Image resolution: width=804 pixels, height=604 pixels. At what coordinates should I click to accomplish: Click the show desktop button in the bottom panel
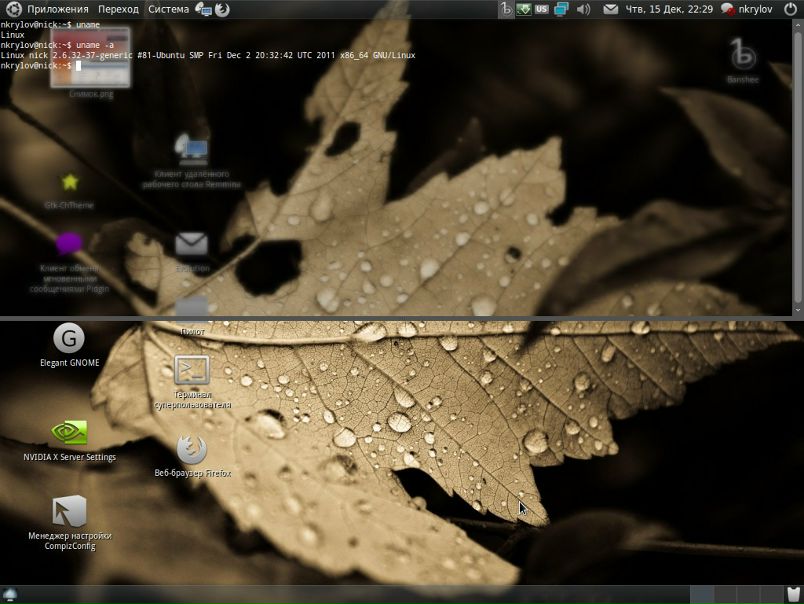coord(10,595)
